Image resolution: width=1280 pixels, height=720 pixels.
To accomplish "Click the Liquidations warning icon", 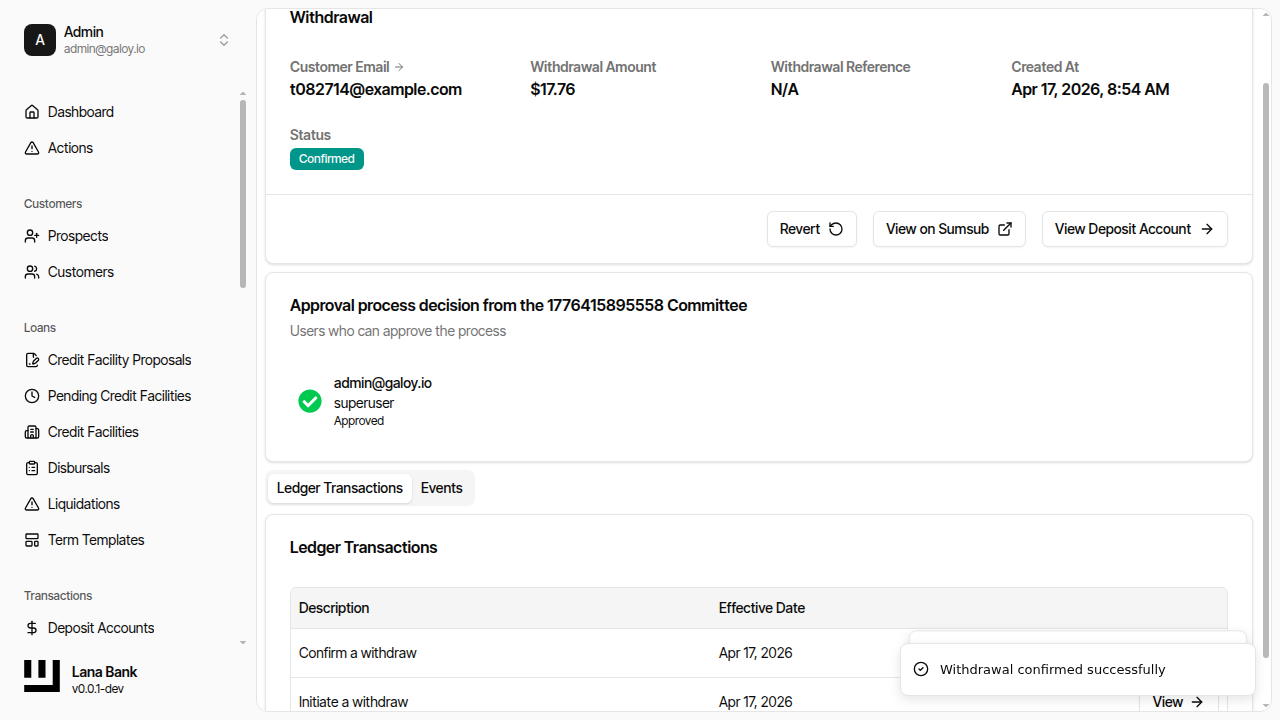I will pyautogui.click(x=31, y=503).
